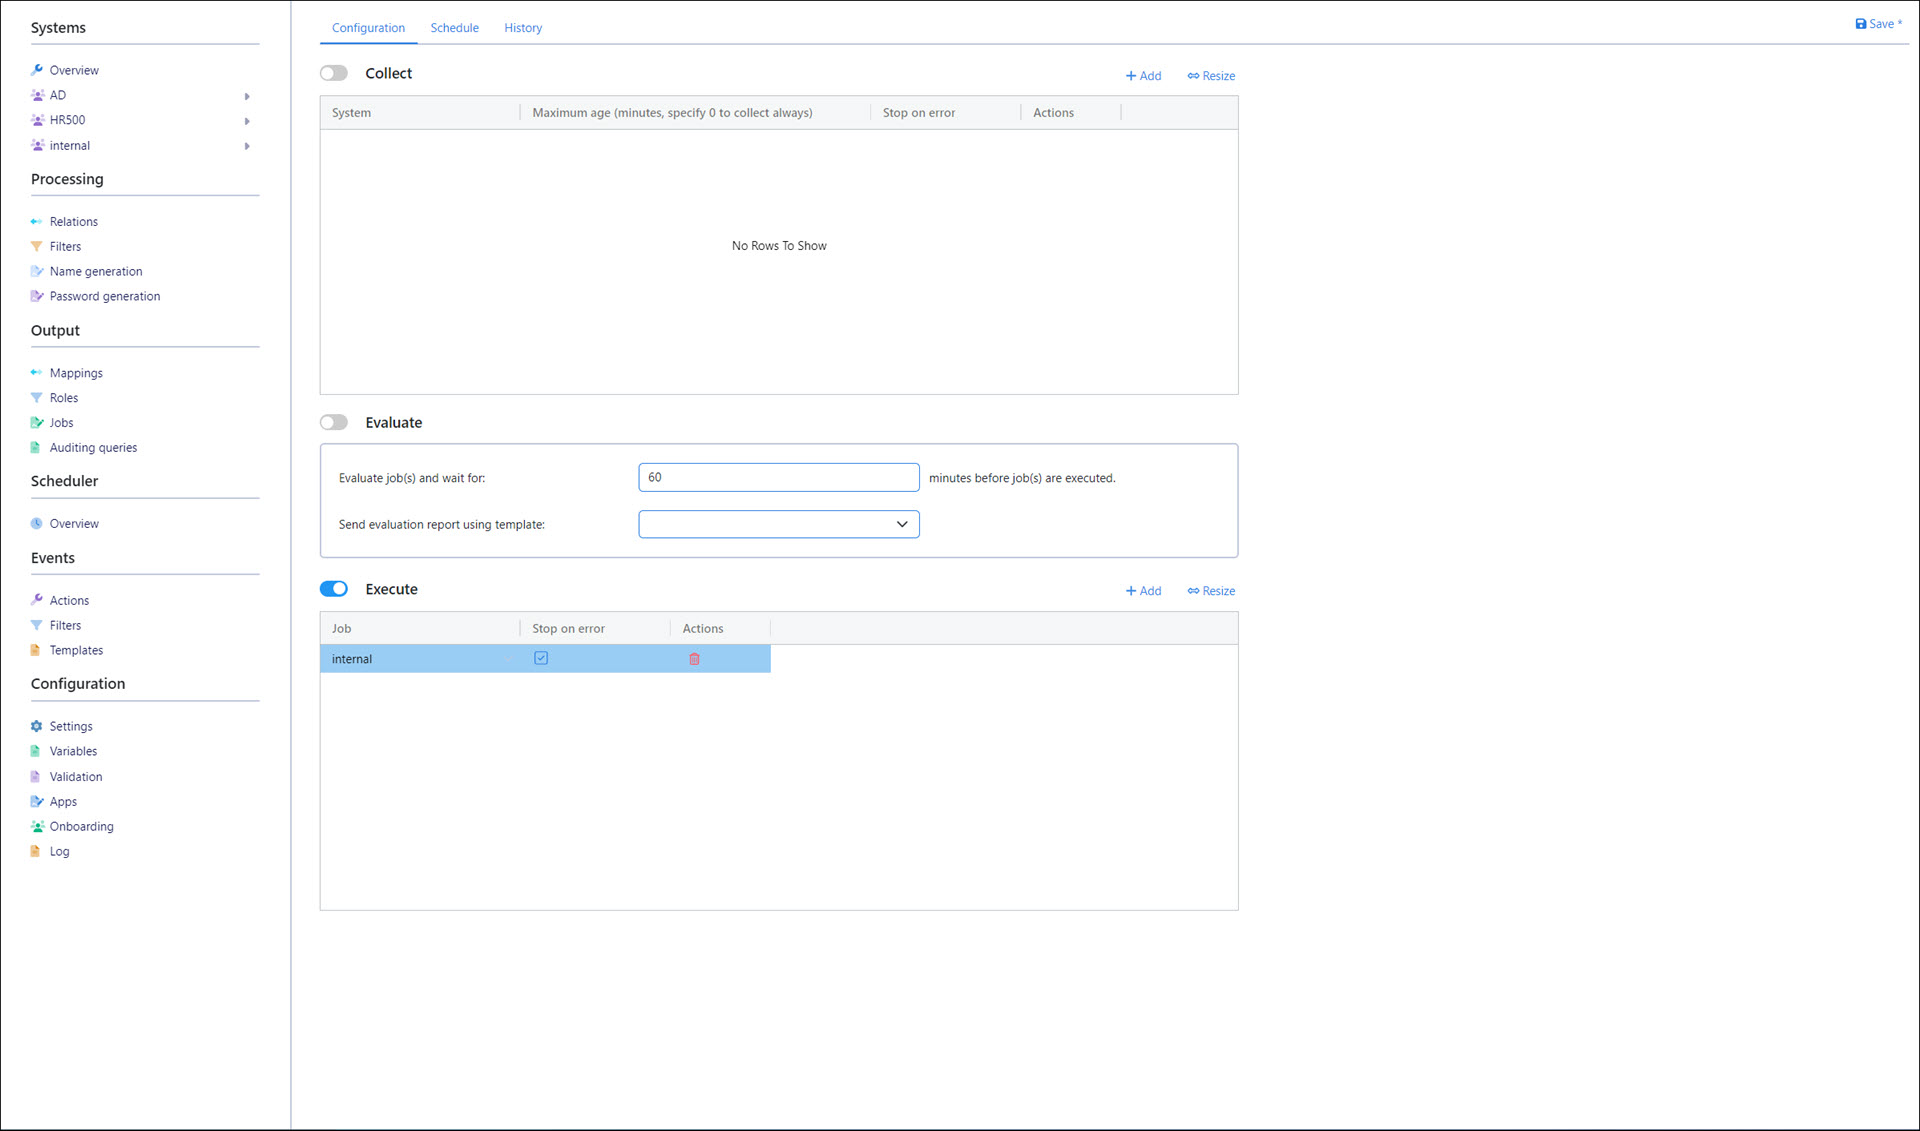This screenshot has height=1131, width=1920.
Task: Open the Validation page
Action: point(76,777)
